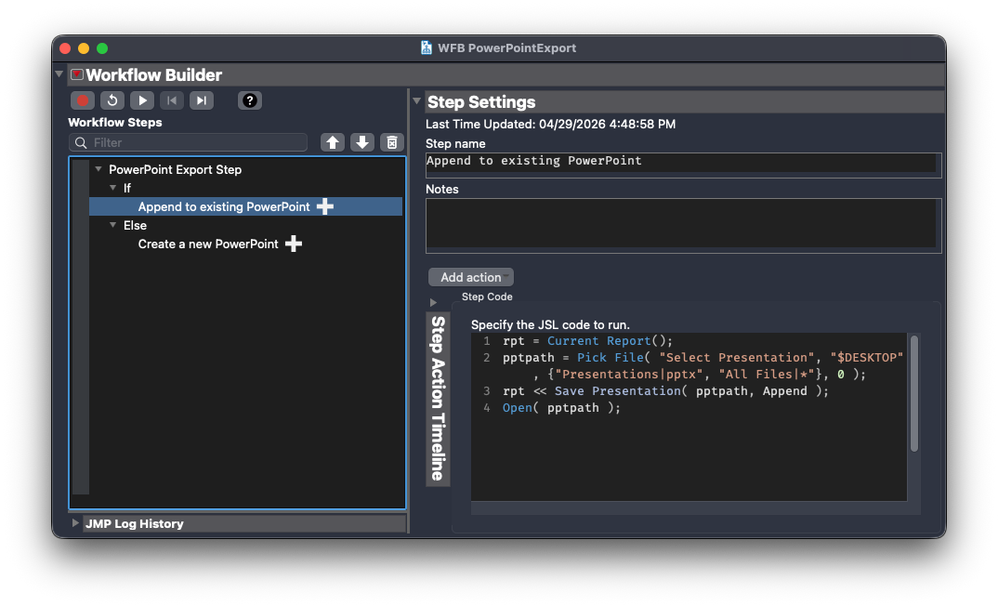Collapse the Workflow Builder outline triangle
Image resolution: width=998 pixels, height=607 pixels.
click(x=60, y=74)
